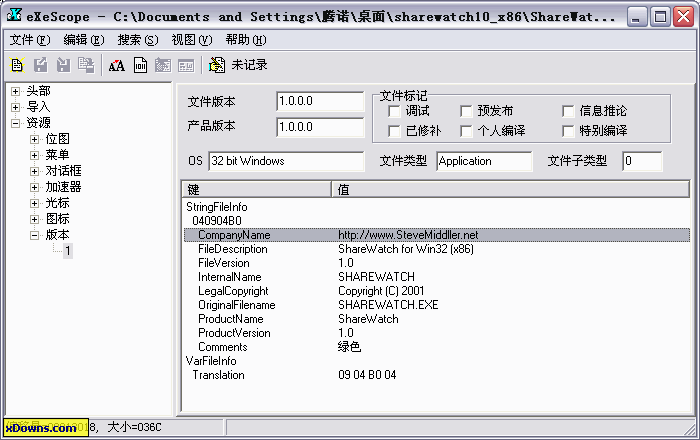Enable the 已修补 checkbox
700x440 pixels.
coord(394,131)
